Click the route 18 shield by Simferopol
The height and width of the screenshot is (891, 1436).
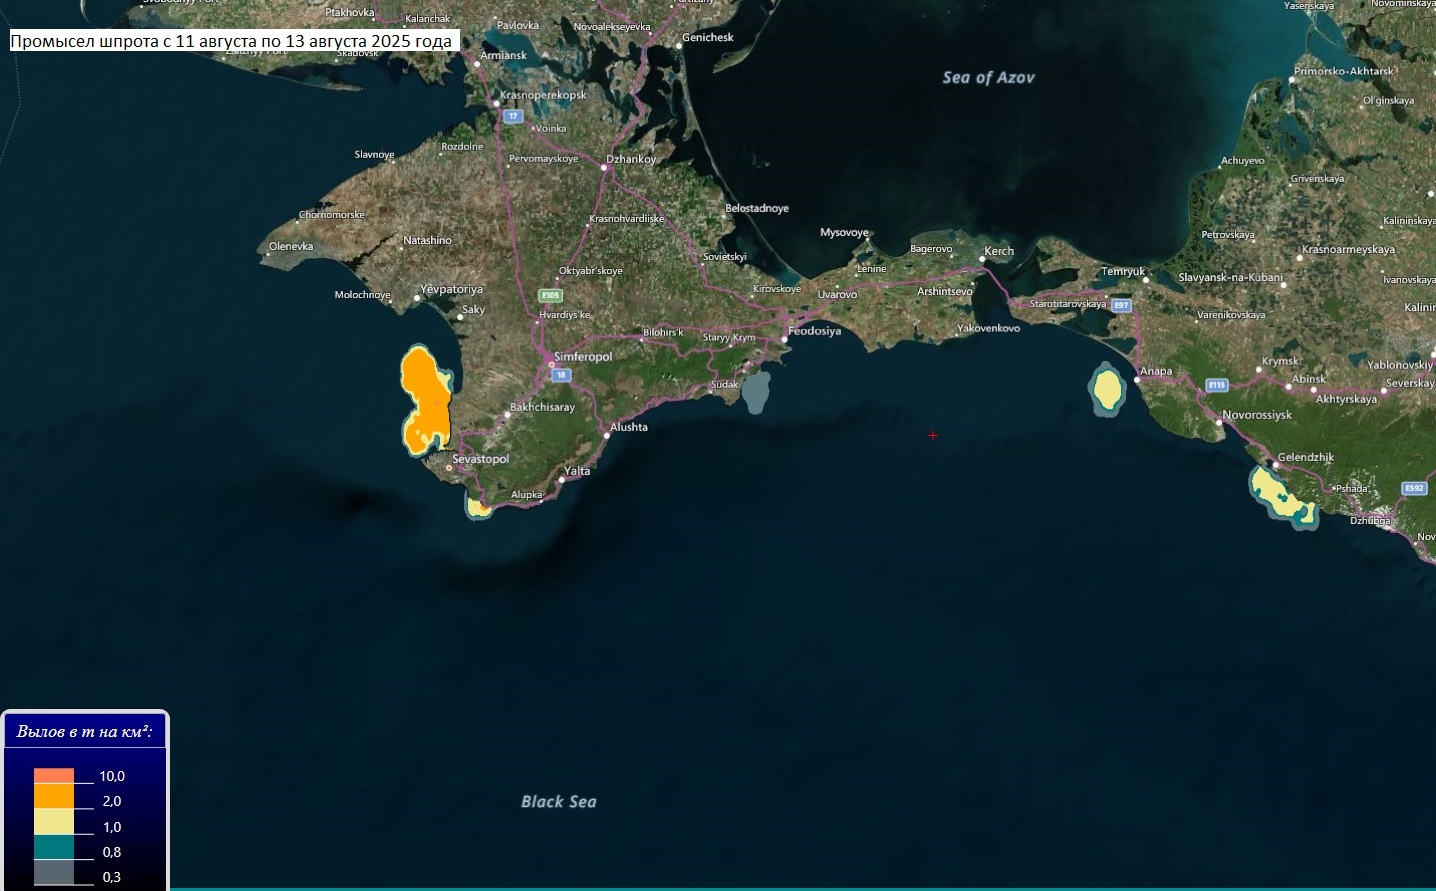[561, 375]
